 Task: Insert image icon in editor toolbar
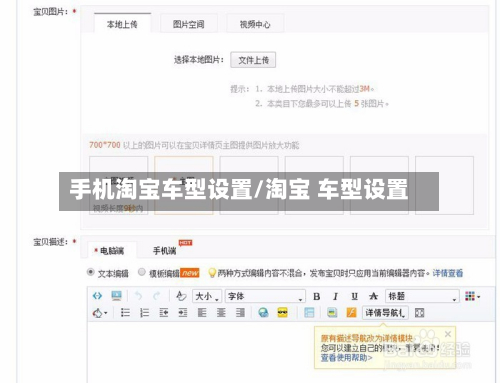332,313
